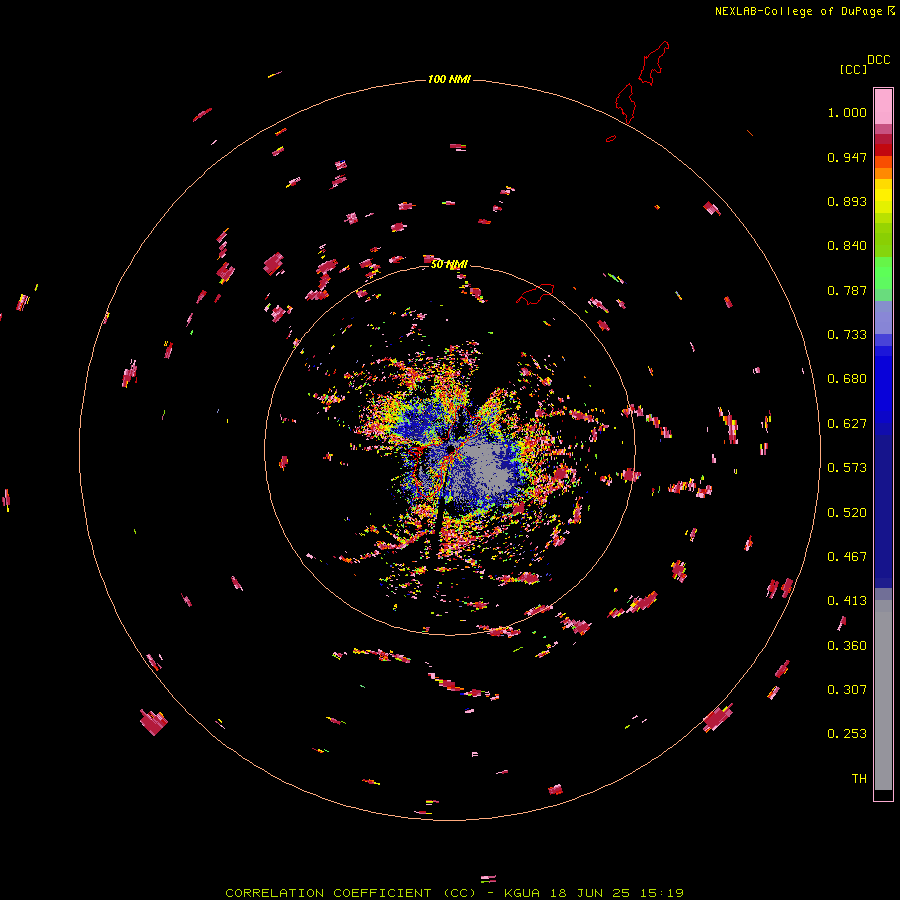Viewport: 900px width, 900px height.
Task: Click the color scale value 0.733
Action: point(847,335)
